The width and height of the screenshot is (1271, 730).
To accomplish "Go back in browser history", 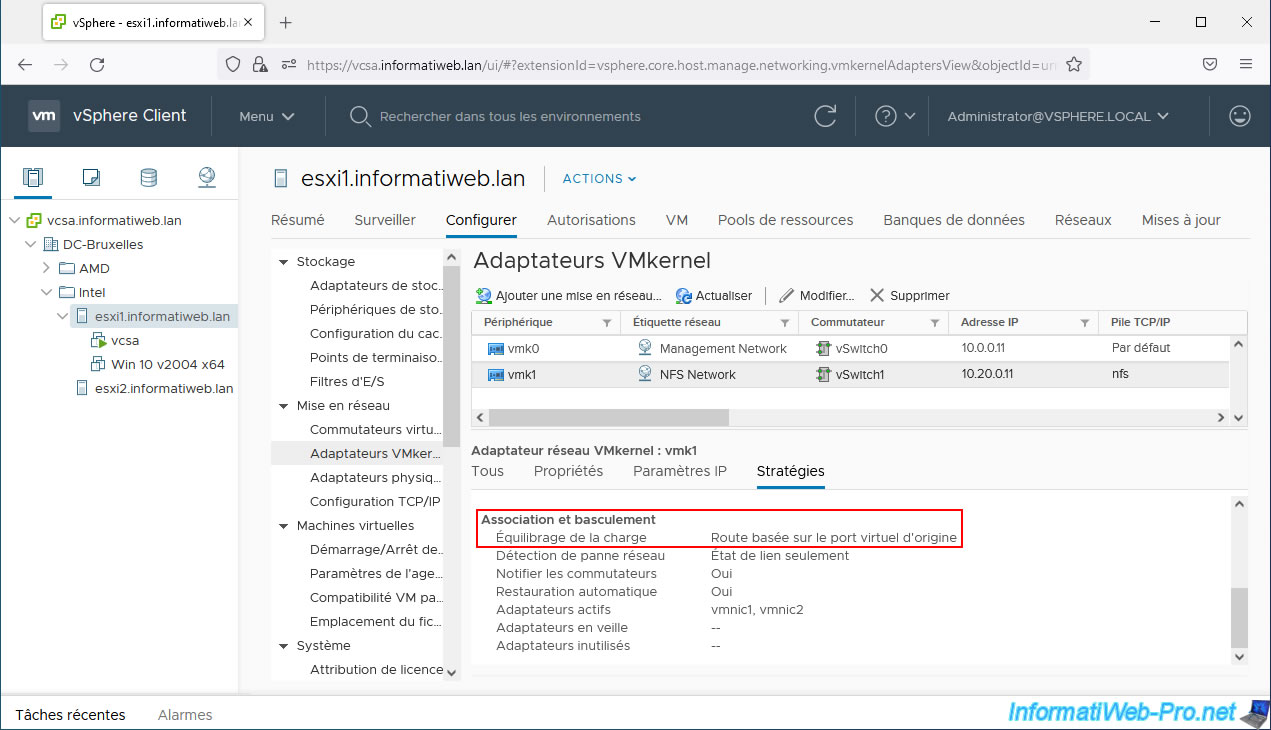I will [25, 64].
